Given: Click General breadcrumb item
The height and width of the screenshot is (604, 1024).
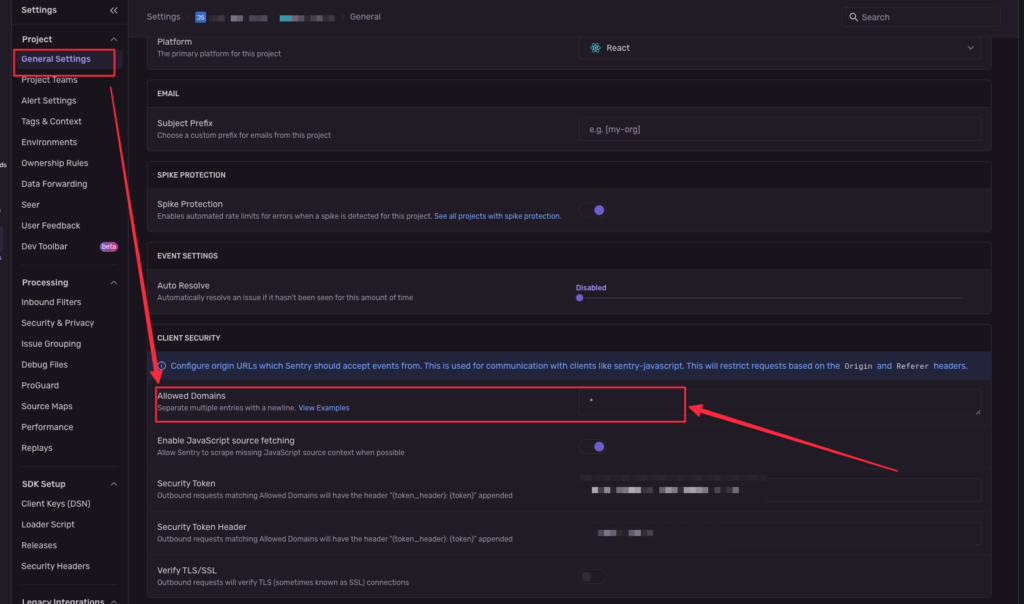Looking at the screenshot, I should [x=365, y=17].
